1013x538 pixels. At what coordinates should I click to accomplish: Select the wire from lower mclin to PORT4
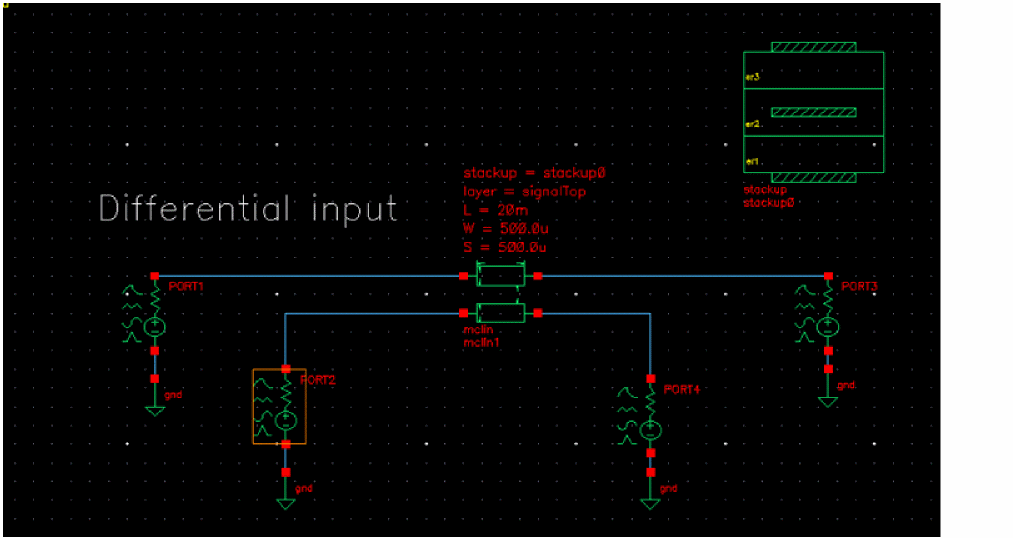point(596,313)
